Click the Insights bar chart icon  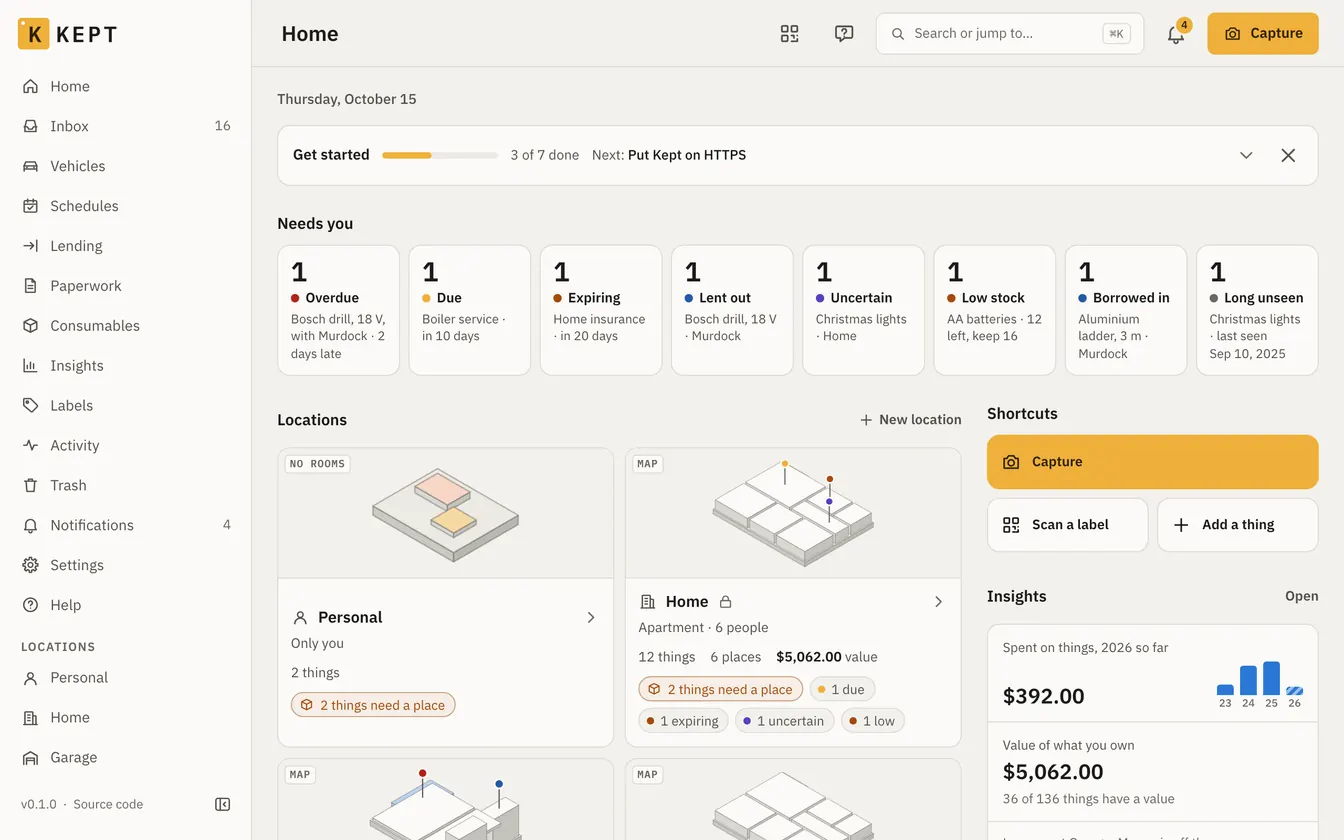[30, 366]
